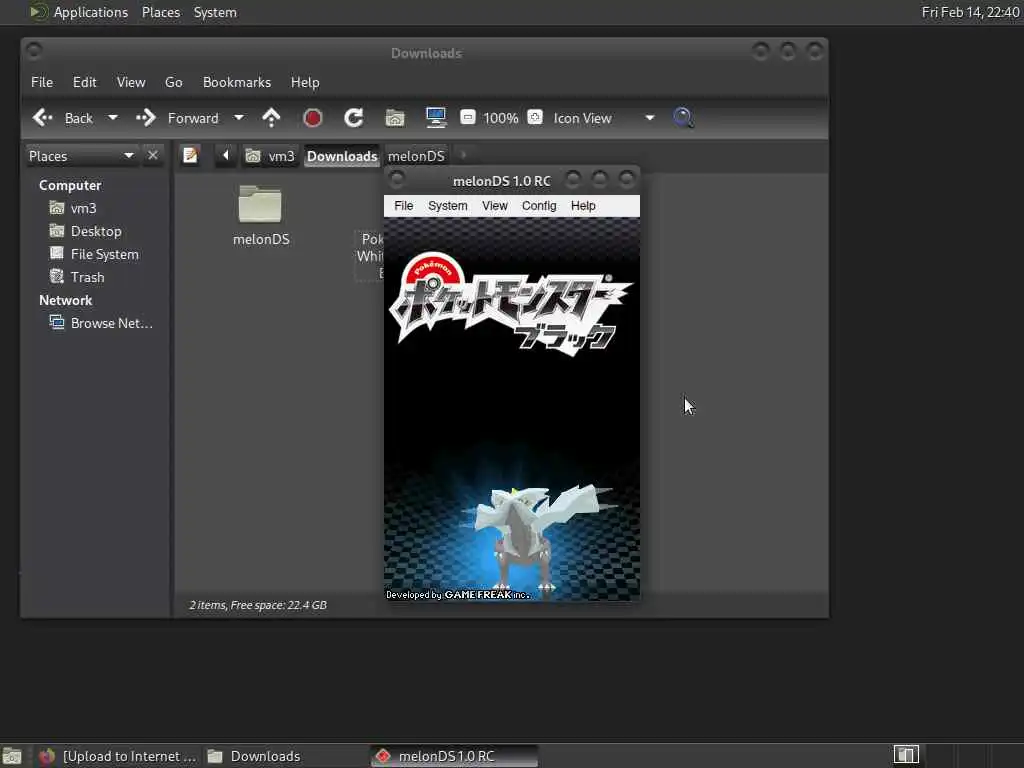Image resolution: width=1024 pixels, height=768 pixels.
Task: Click the show desktop icon in bottom panel
Action: pos(12,756)
